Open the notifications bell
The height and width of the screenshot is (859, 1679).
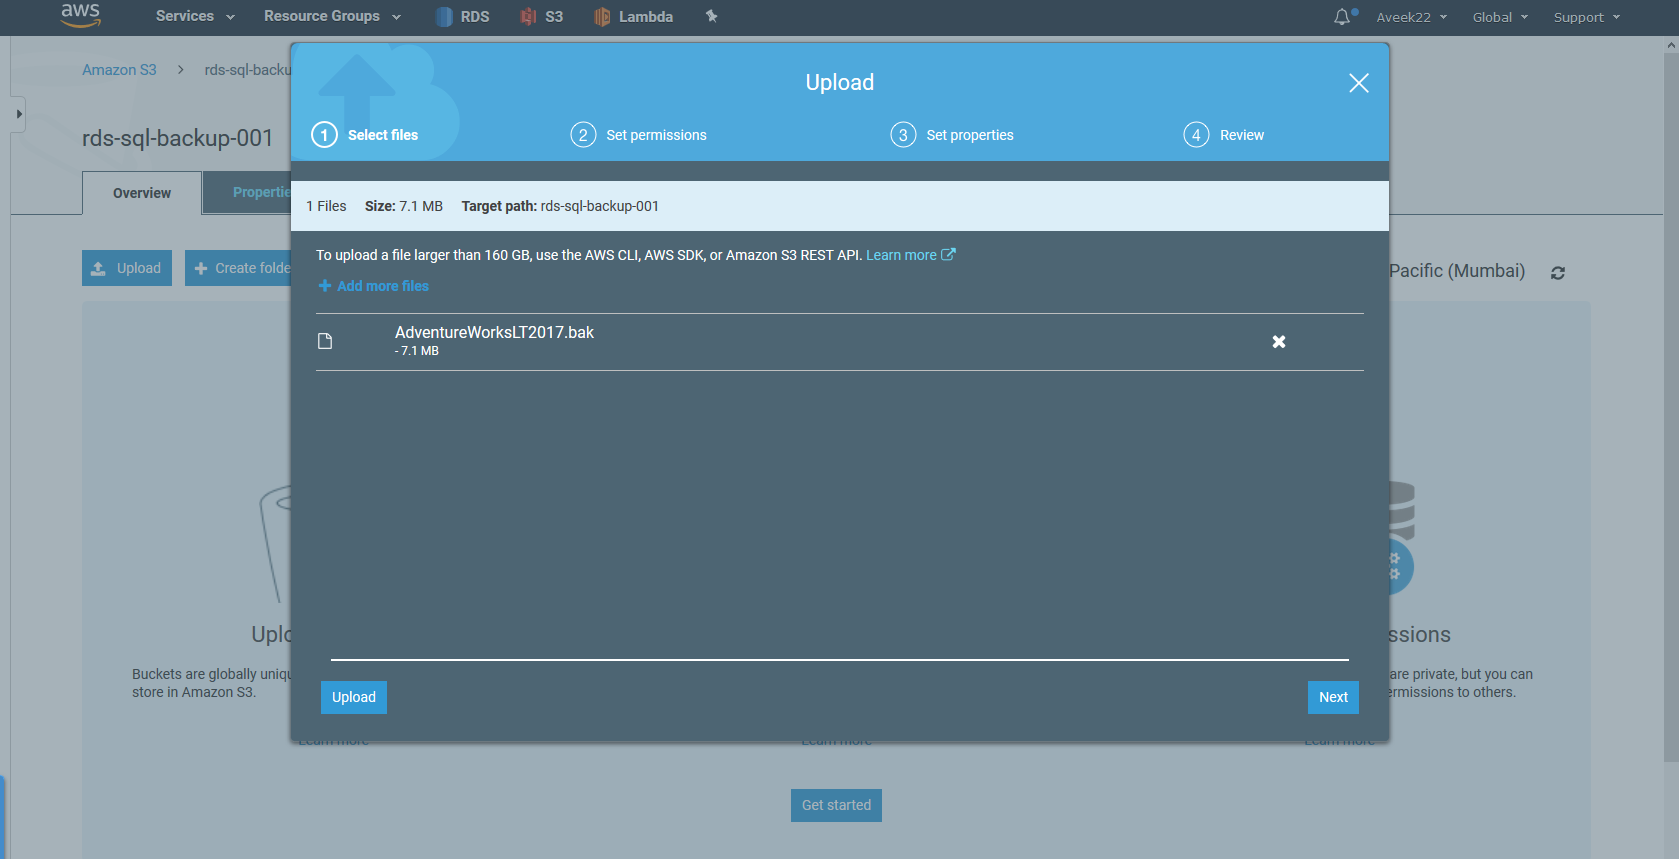tap(1343, 17)
